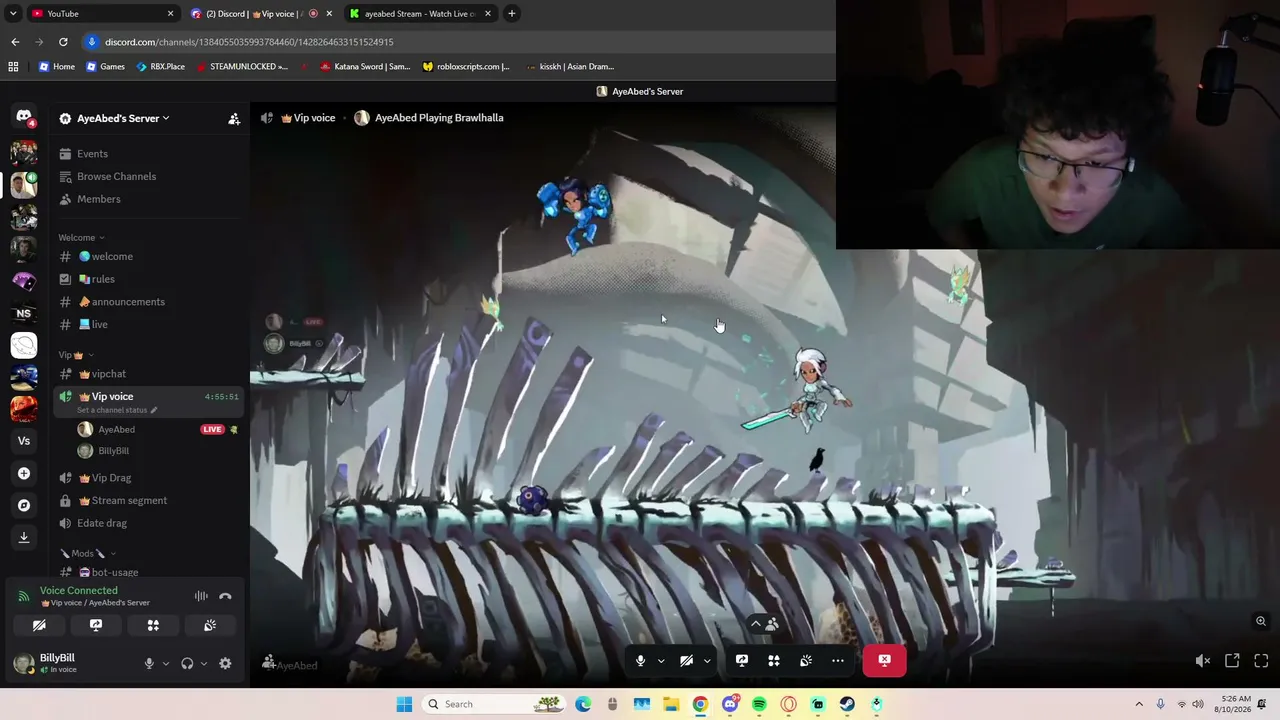Viewport: 1280px width, 720px height.
Task: Open Discover servers compass icon
Action: point(24,505)
